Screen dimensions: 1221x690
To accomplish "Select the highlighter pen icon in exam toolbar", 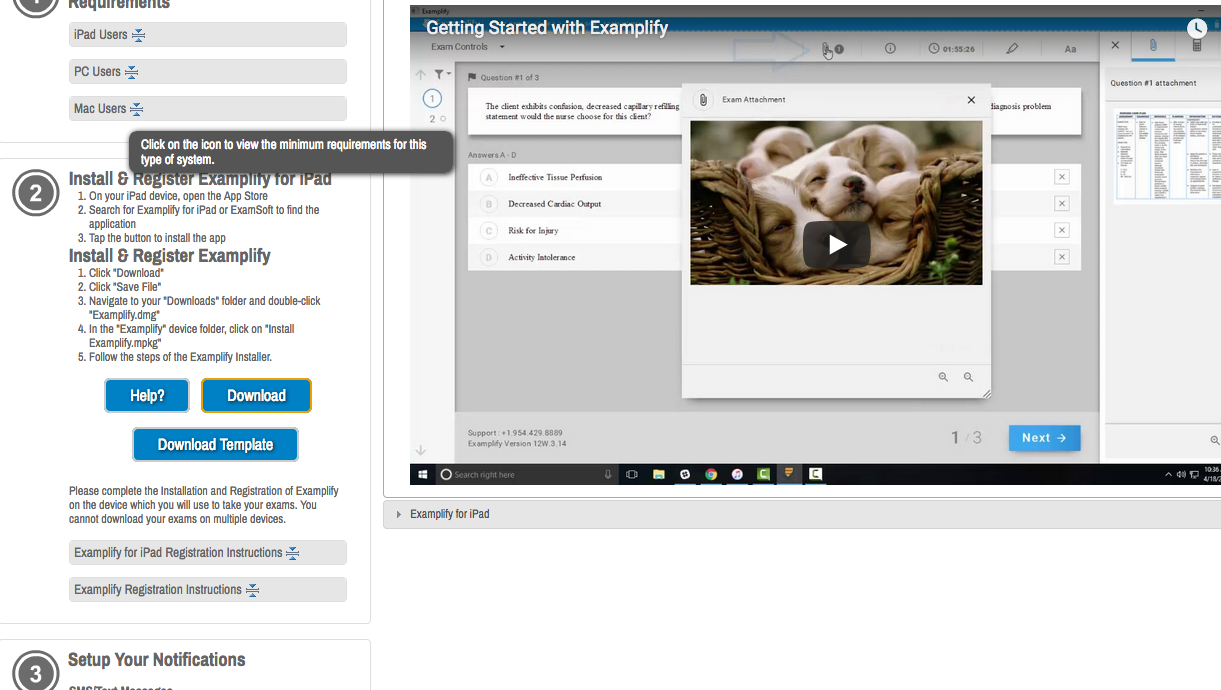I will 1012,48.
